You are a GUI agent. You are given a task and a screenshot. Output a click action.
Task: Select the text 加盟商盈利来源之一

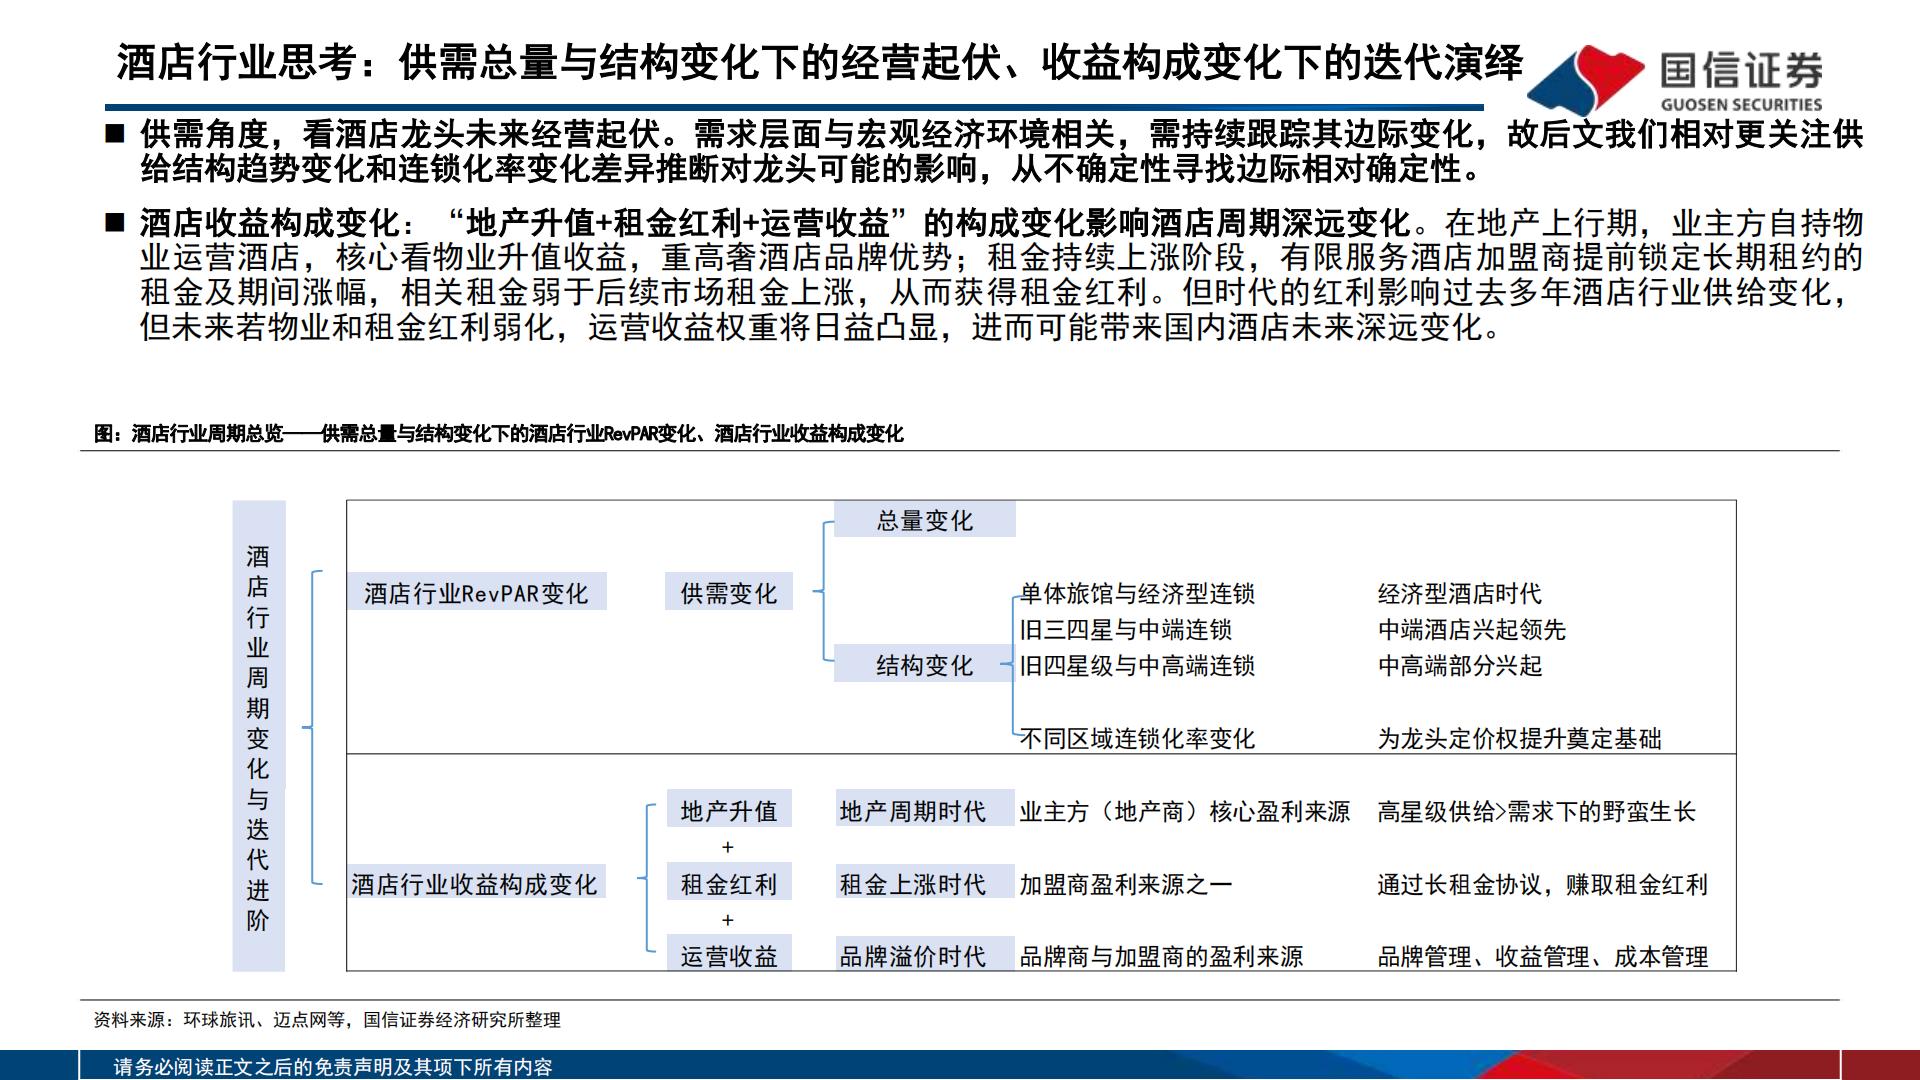1126,884
